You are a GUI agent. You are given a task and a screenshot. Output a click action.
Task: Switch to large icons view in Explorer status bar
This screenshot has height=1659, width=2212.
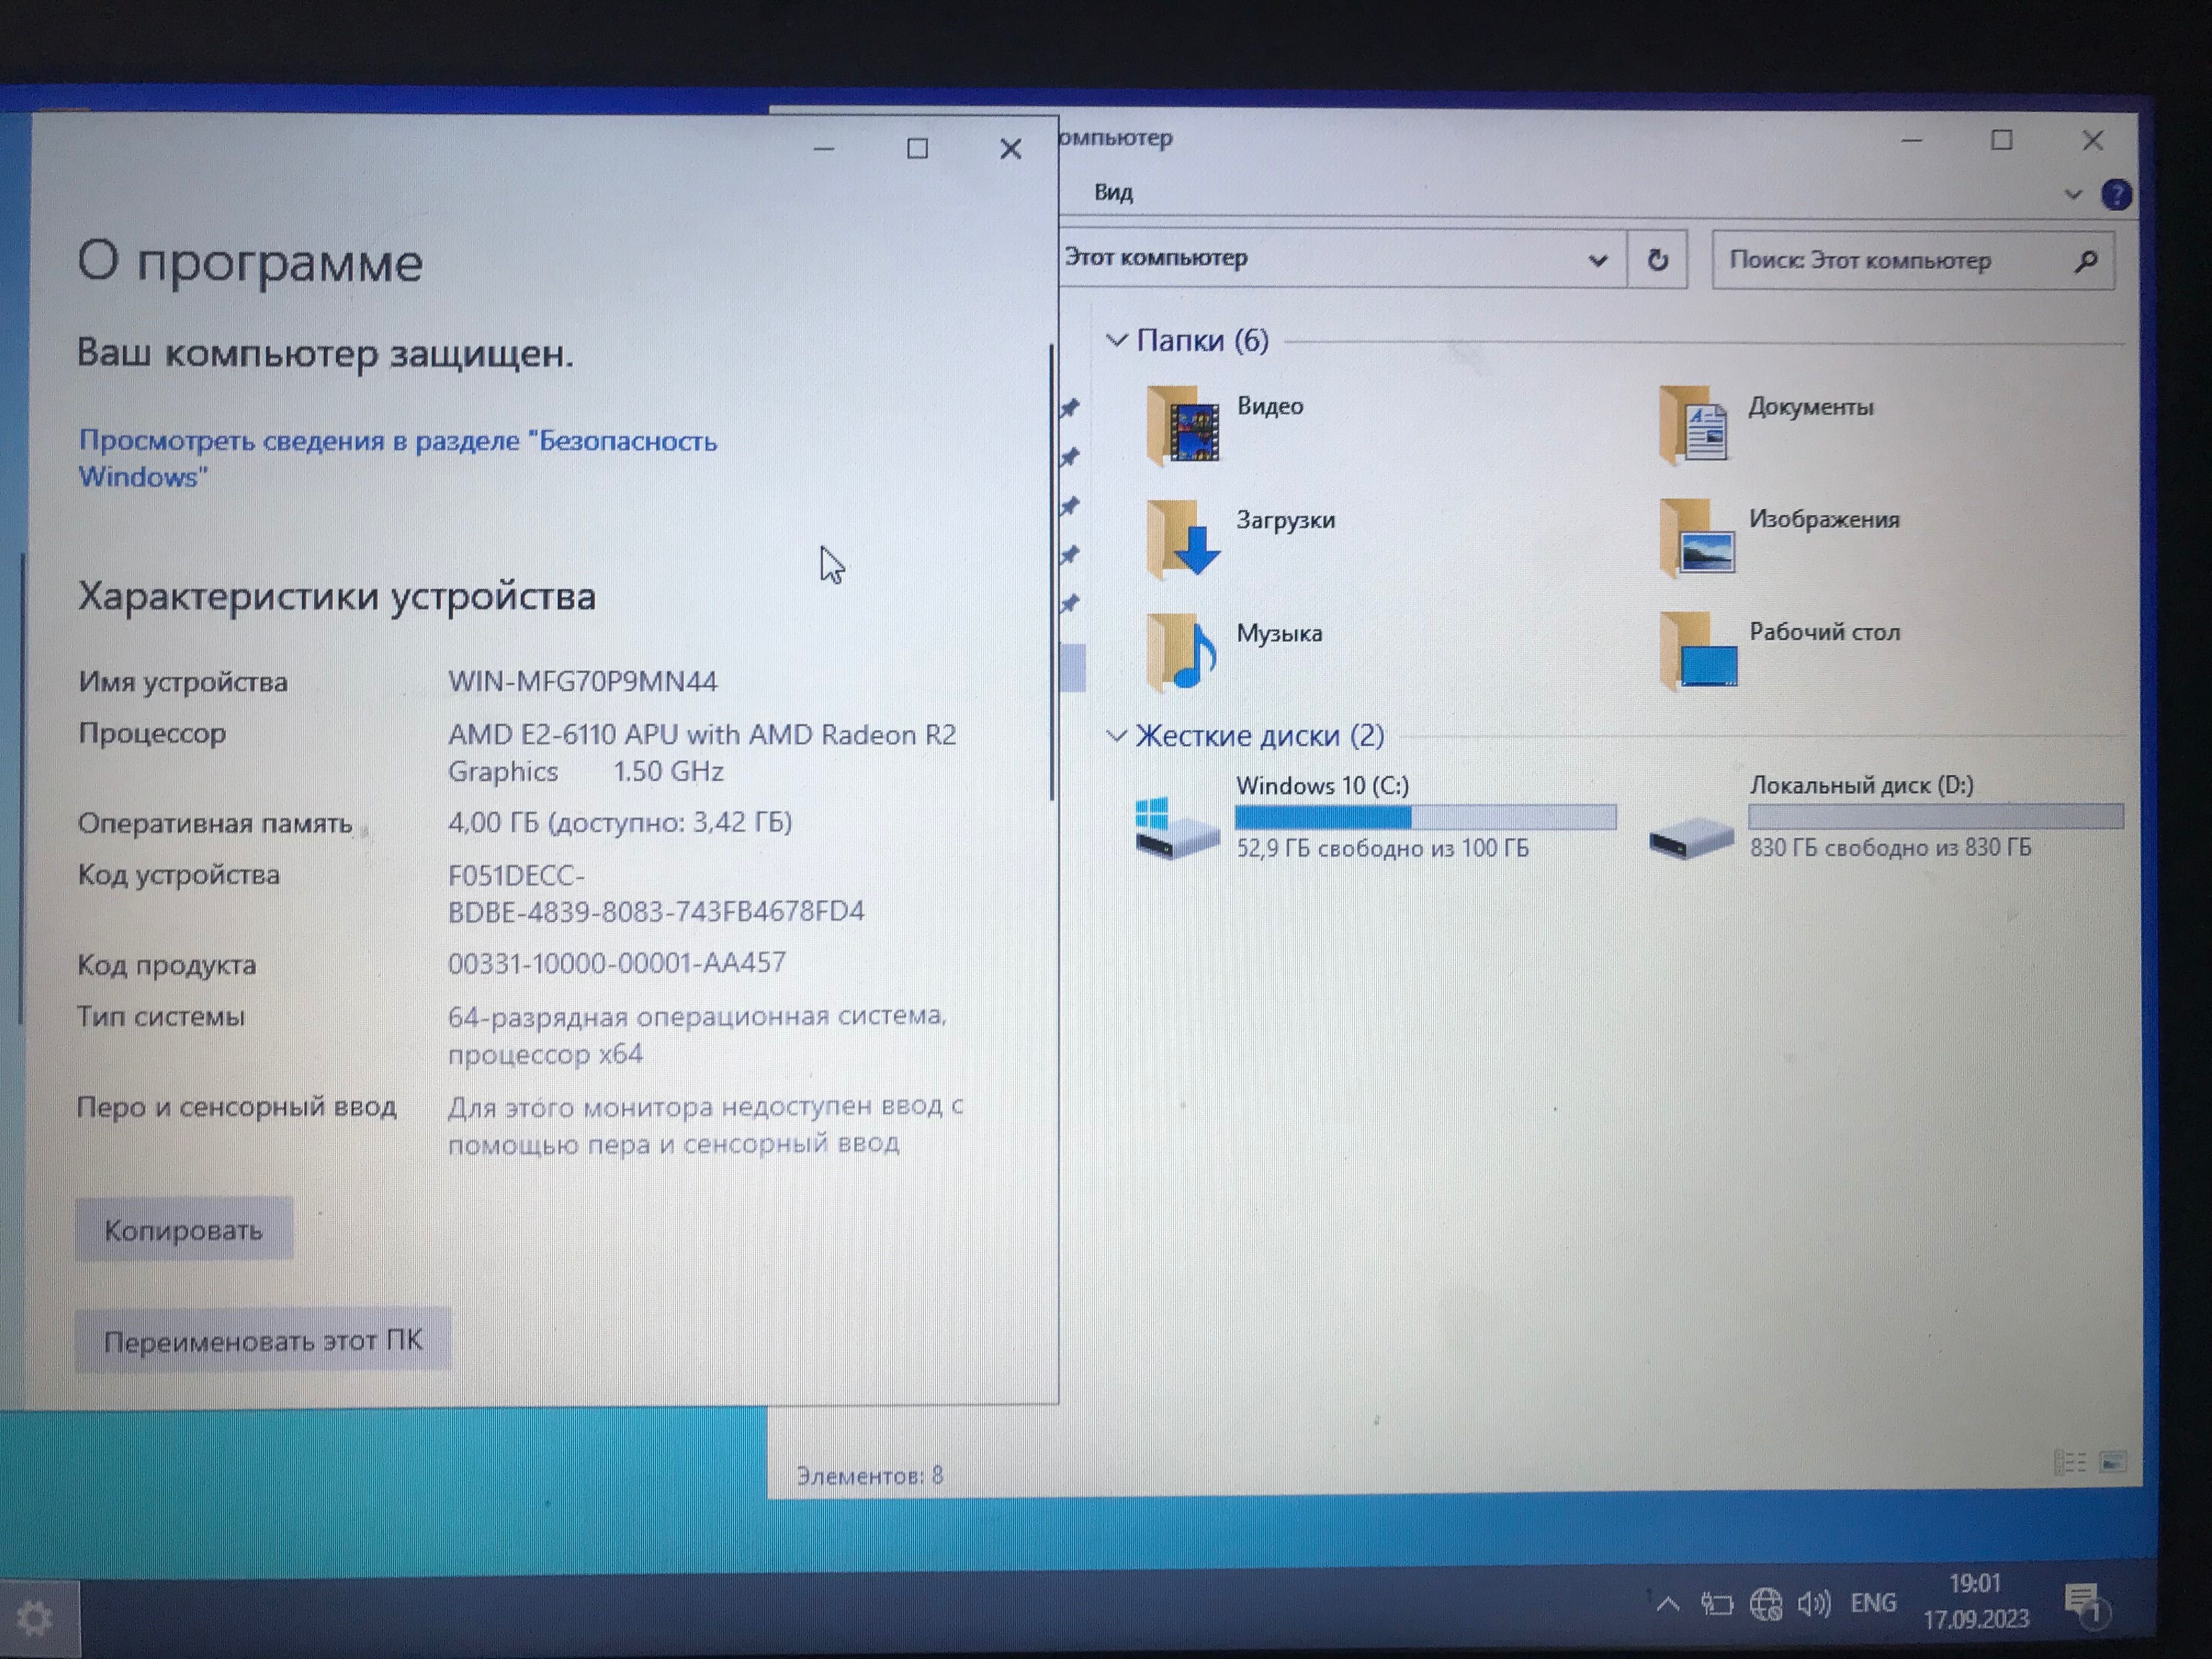2113,1462
